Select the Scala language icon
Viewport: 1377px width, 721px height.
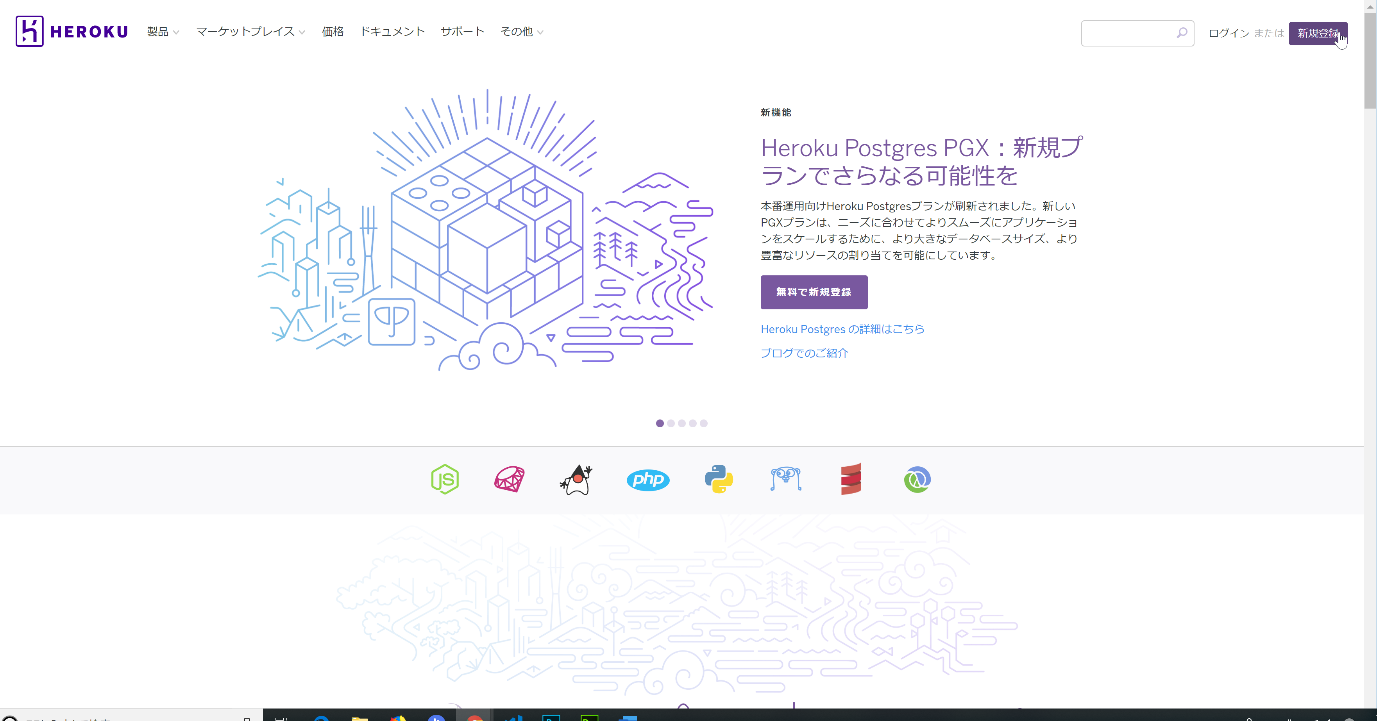[851, 480]
